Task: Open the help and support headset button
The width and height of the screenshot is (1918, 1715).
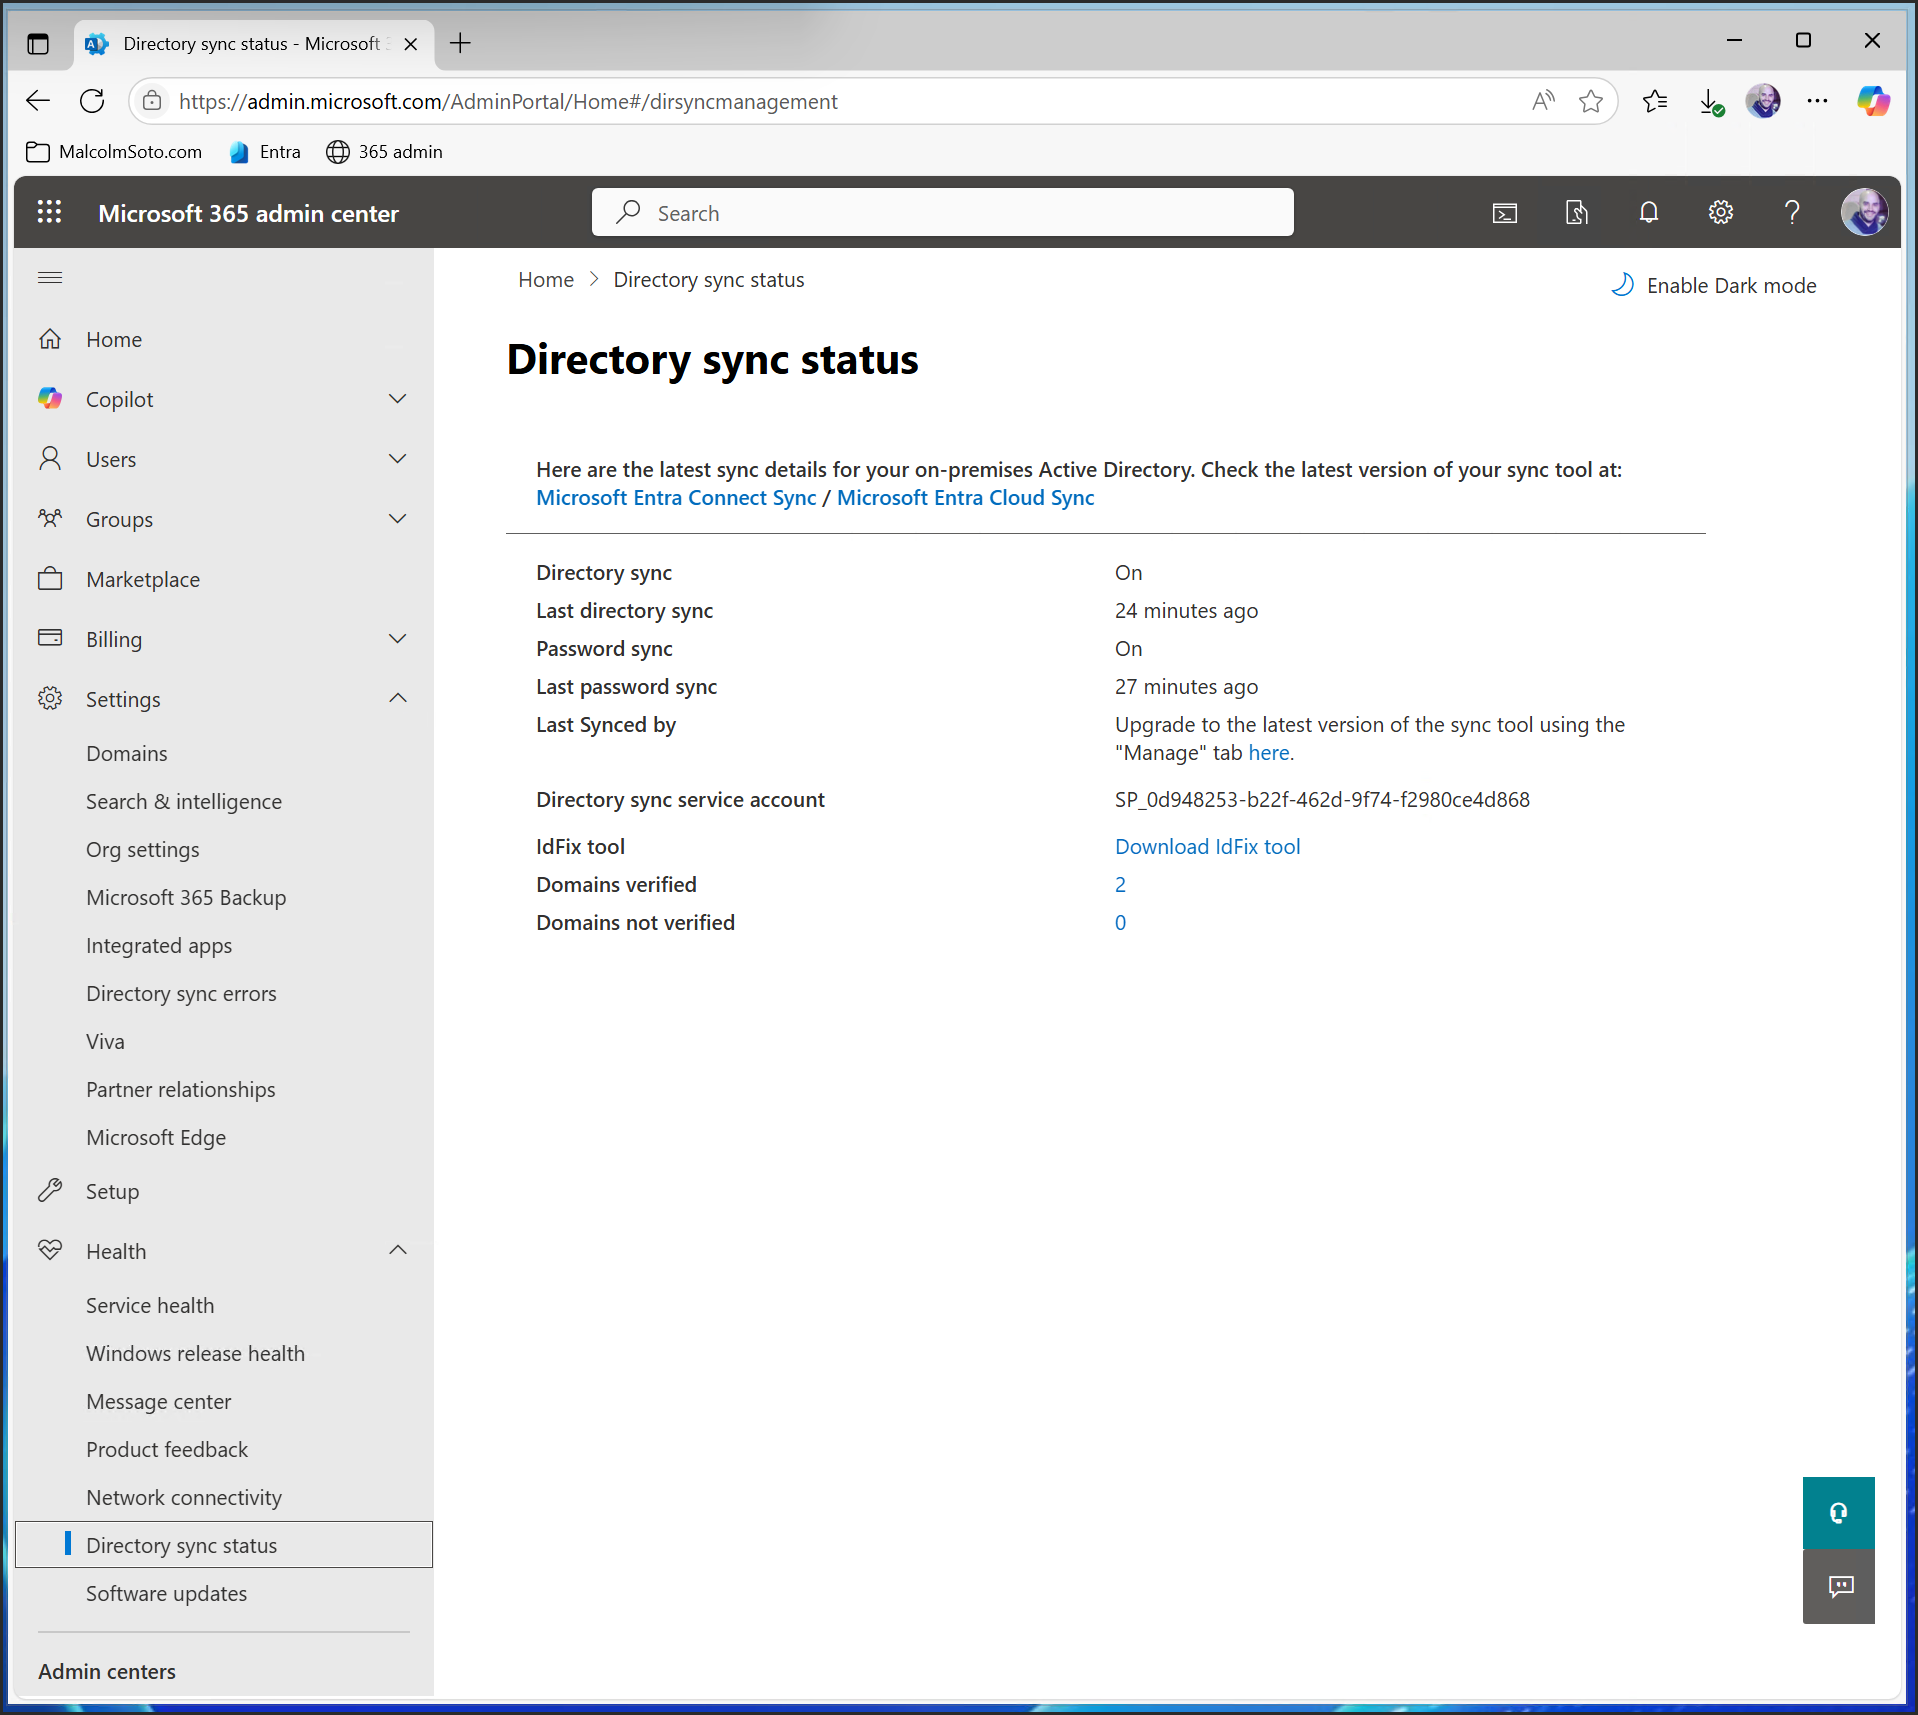Action: [x=1838, y=1513]
